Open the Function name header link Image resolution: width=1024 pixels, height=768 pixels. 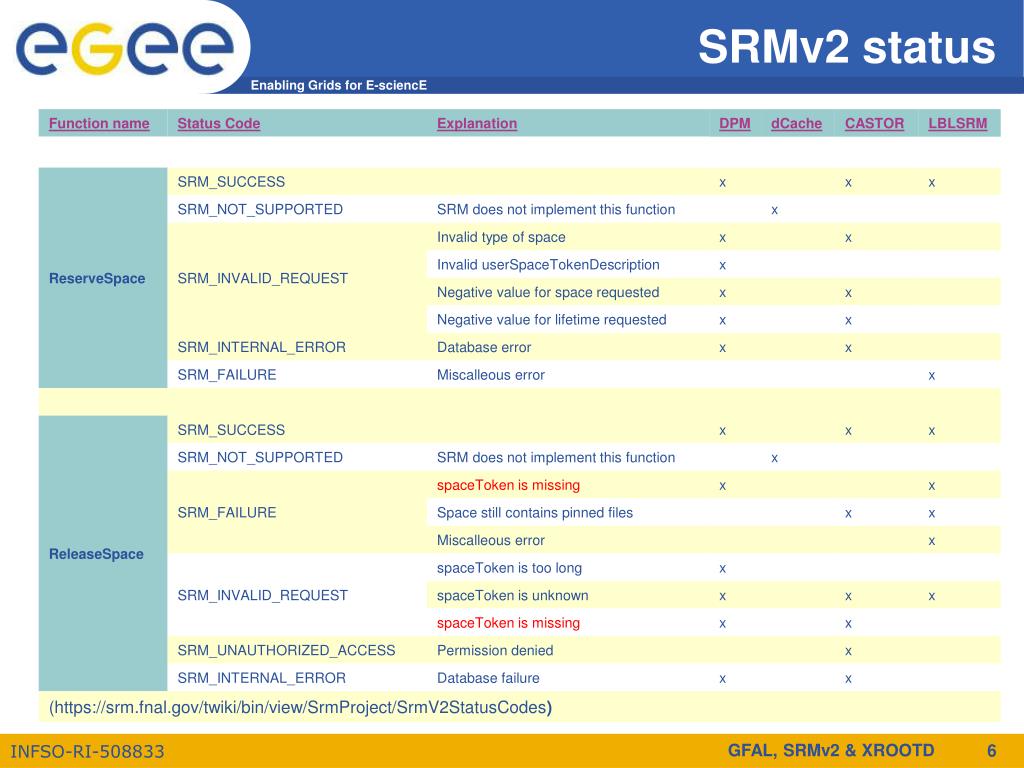[x=99, y=123]
